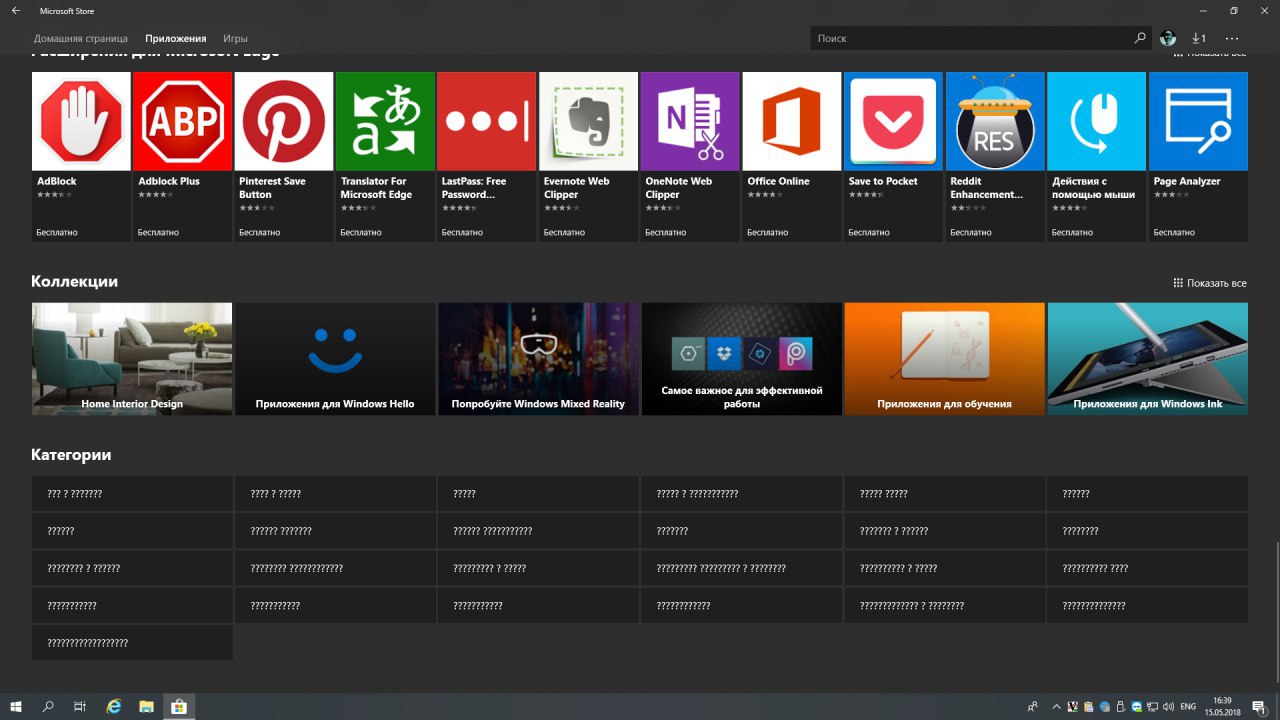Open the Evernote Web Clipper tile
The height and width of the screenshot is (720, 1280).
[588, 156]
